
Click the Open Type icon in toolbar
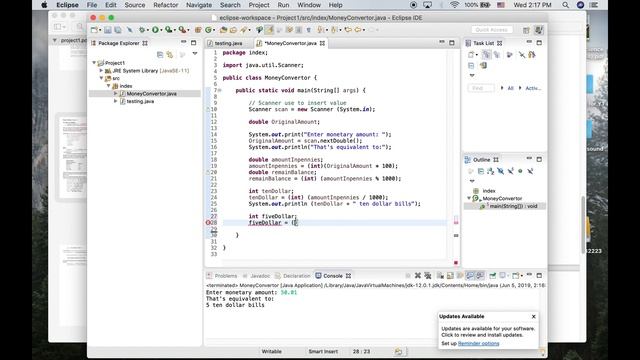pyautogui.click(x=223, y=30)
